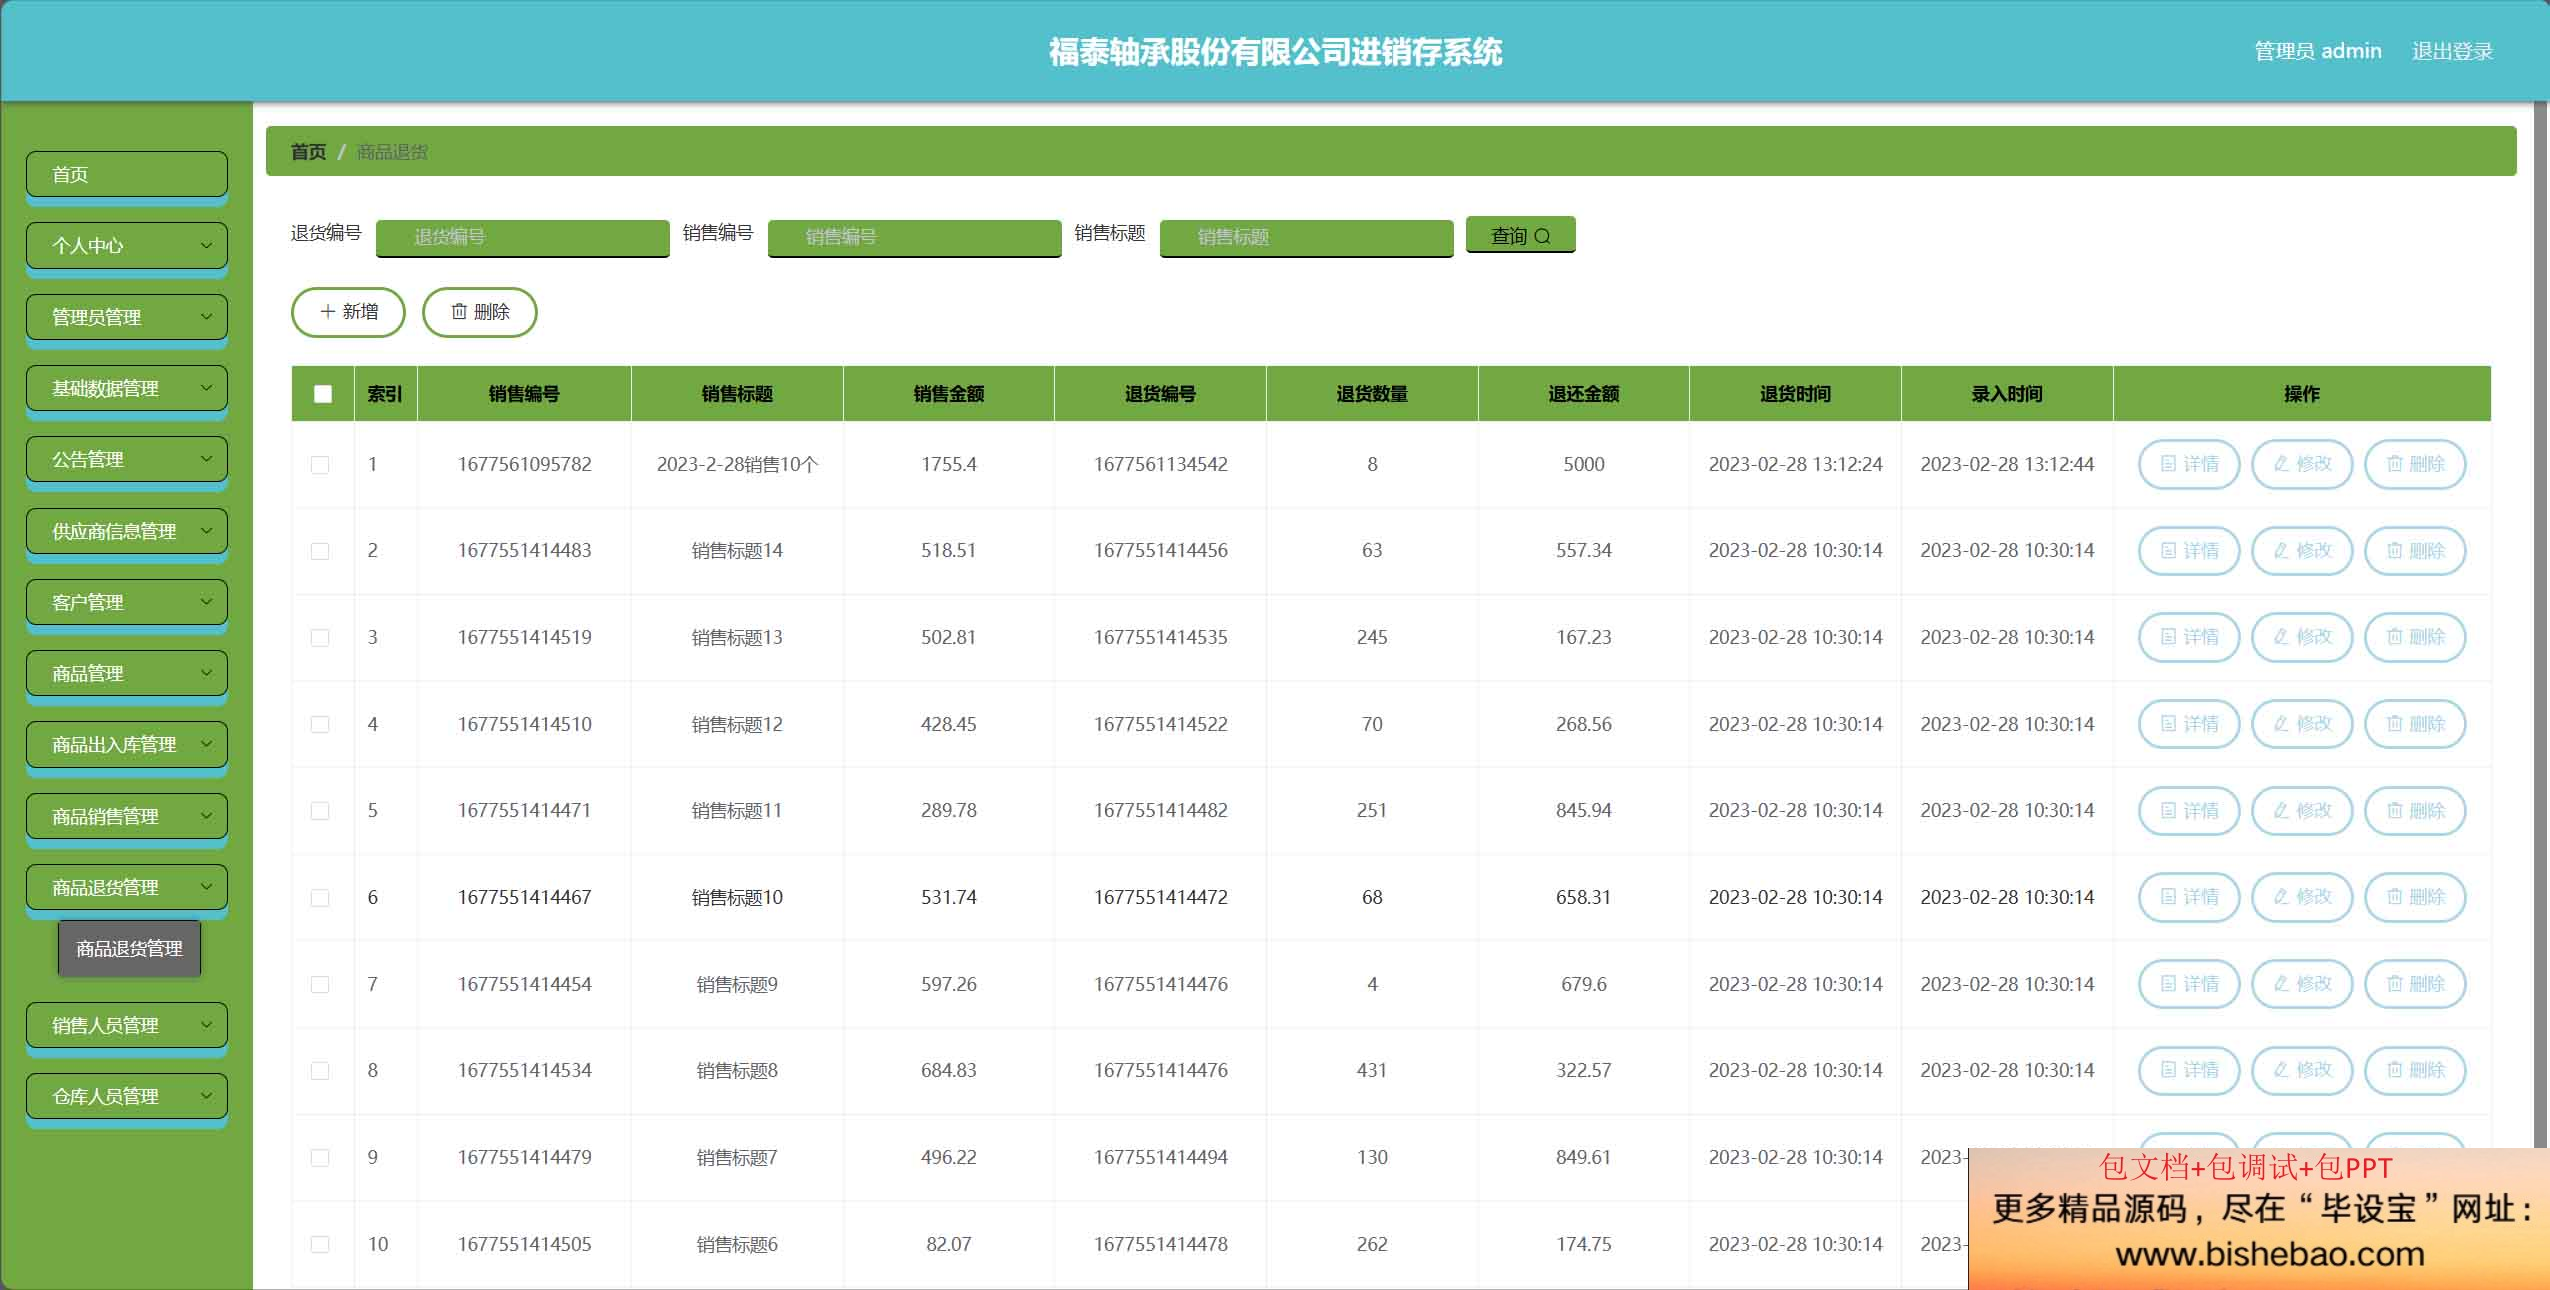2550x1290 pixels.
Task: Click the 详情 button for row 1
Action: 2188,464
